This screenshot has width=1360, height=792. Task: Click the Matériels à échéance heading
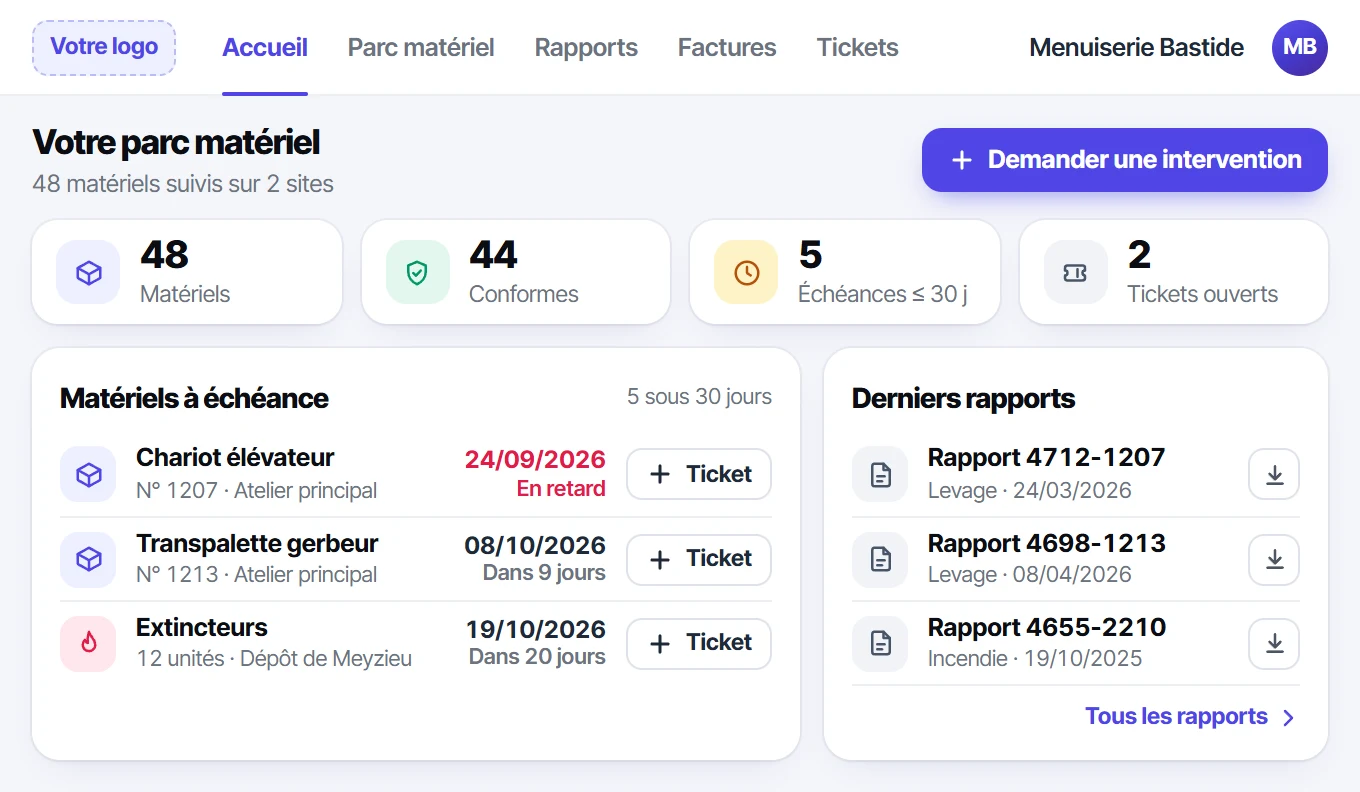point(194,398)
